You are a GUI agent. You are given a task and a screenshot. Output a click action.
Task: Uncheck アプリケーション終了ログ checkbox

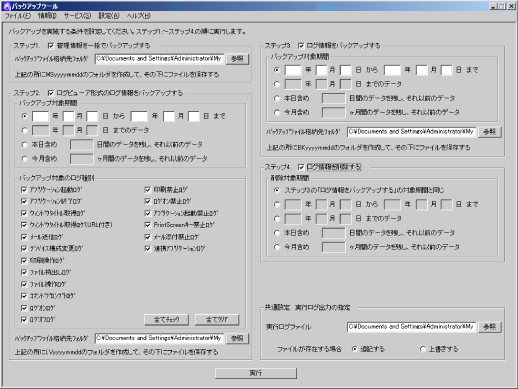pyautogui.click(x=24, y=201)
